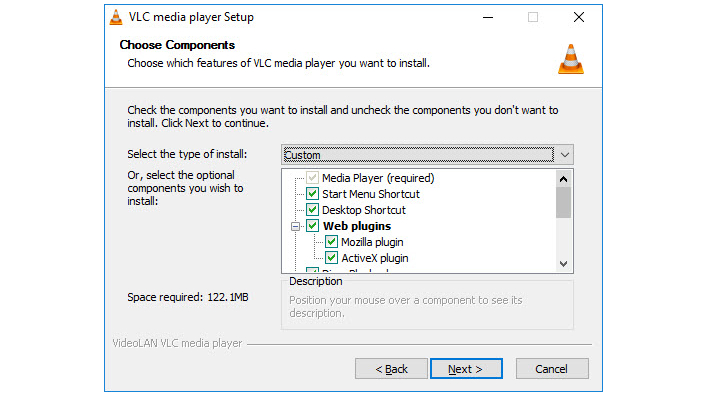Toggle the Web plugins checkbox
Viewport: 705px width, 397px height.
312,226
